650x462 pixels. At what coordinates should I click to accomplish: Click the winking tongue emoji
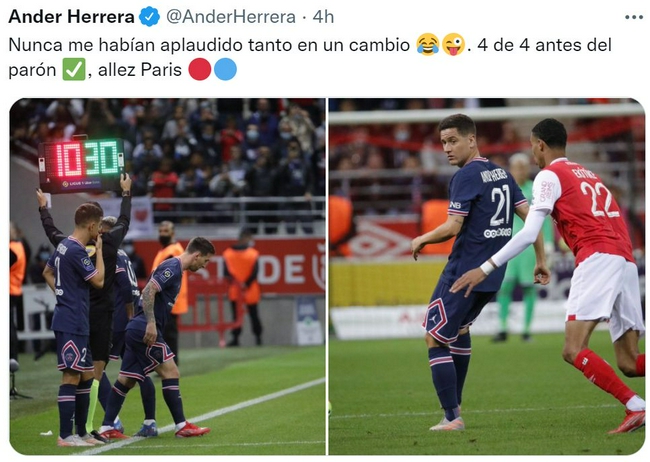click(453, 44)
